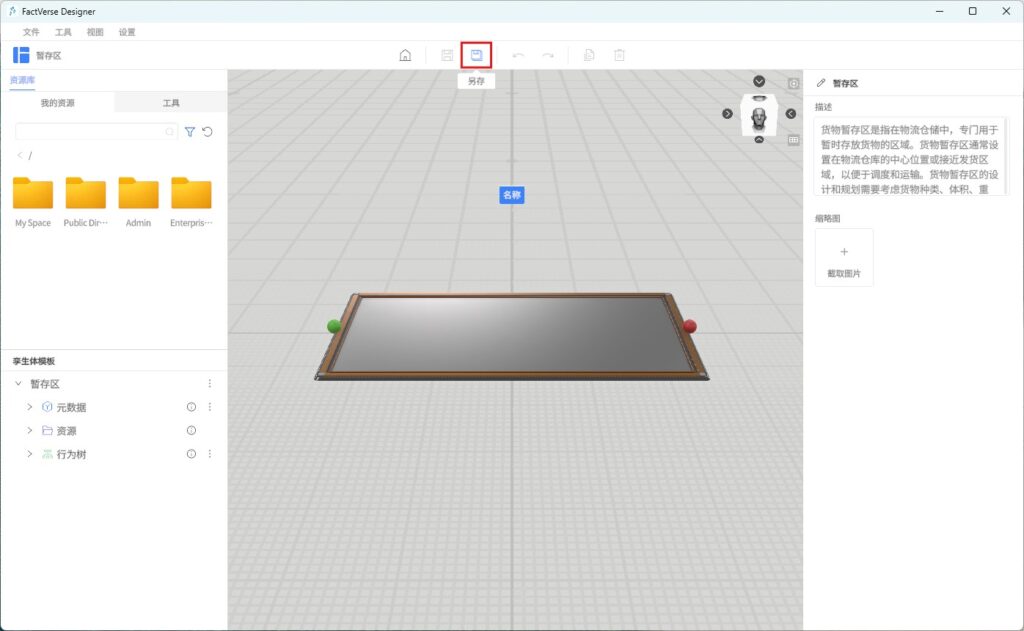Click the focus target icon at the viewport's top-right
This screenshot has width=1024, height=631.
click(794, 84)
